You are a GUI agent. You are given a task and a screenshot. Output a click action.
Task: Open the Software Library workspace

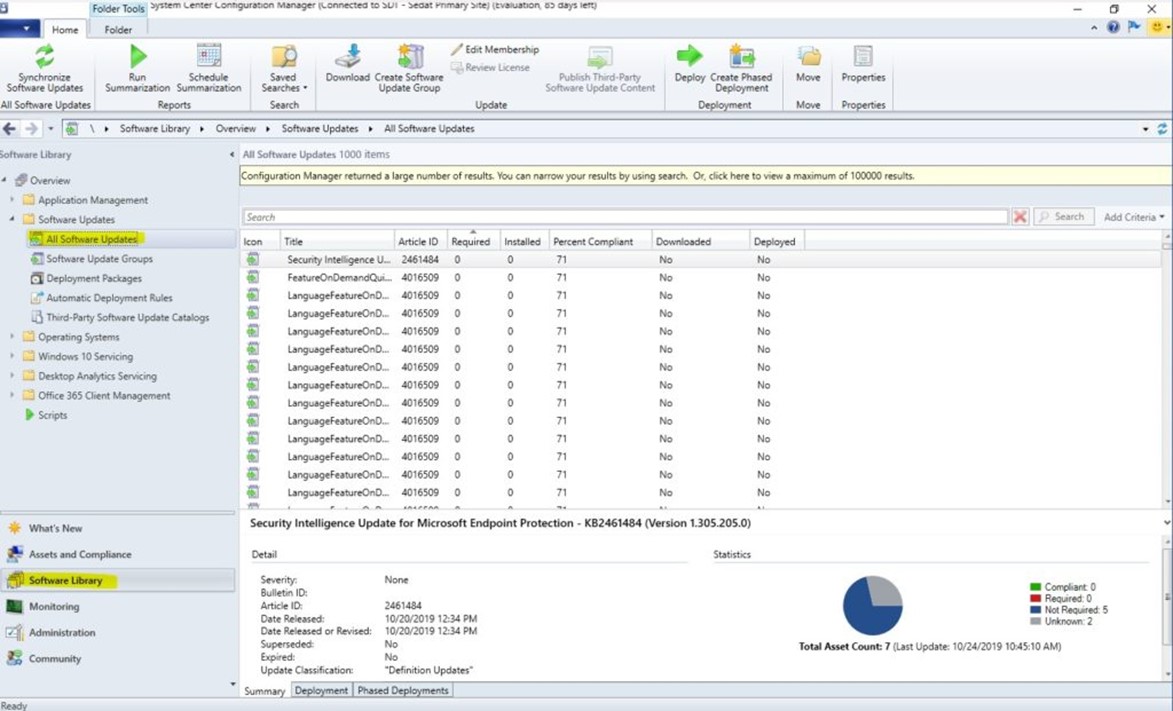[117, 580]
